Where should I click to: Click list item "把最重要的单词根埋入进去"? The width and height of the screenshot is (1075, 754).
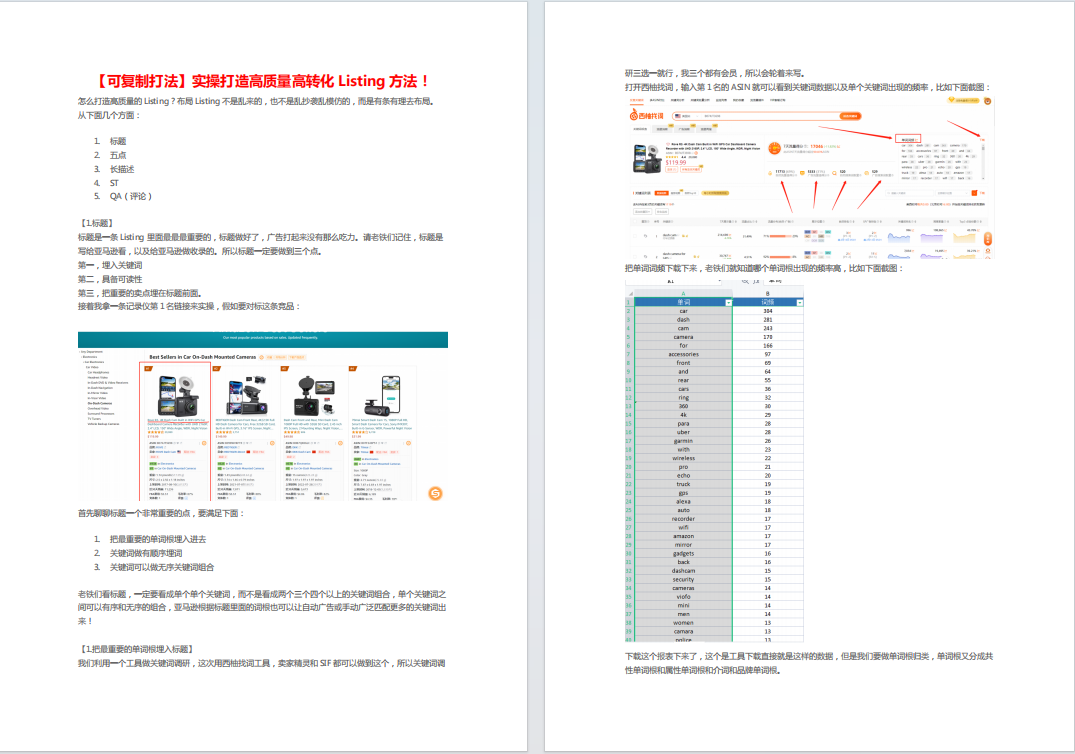(158, 539)
